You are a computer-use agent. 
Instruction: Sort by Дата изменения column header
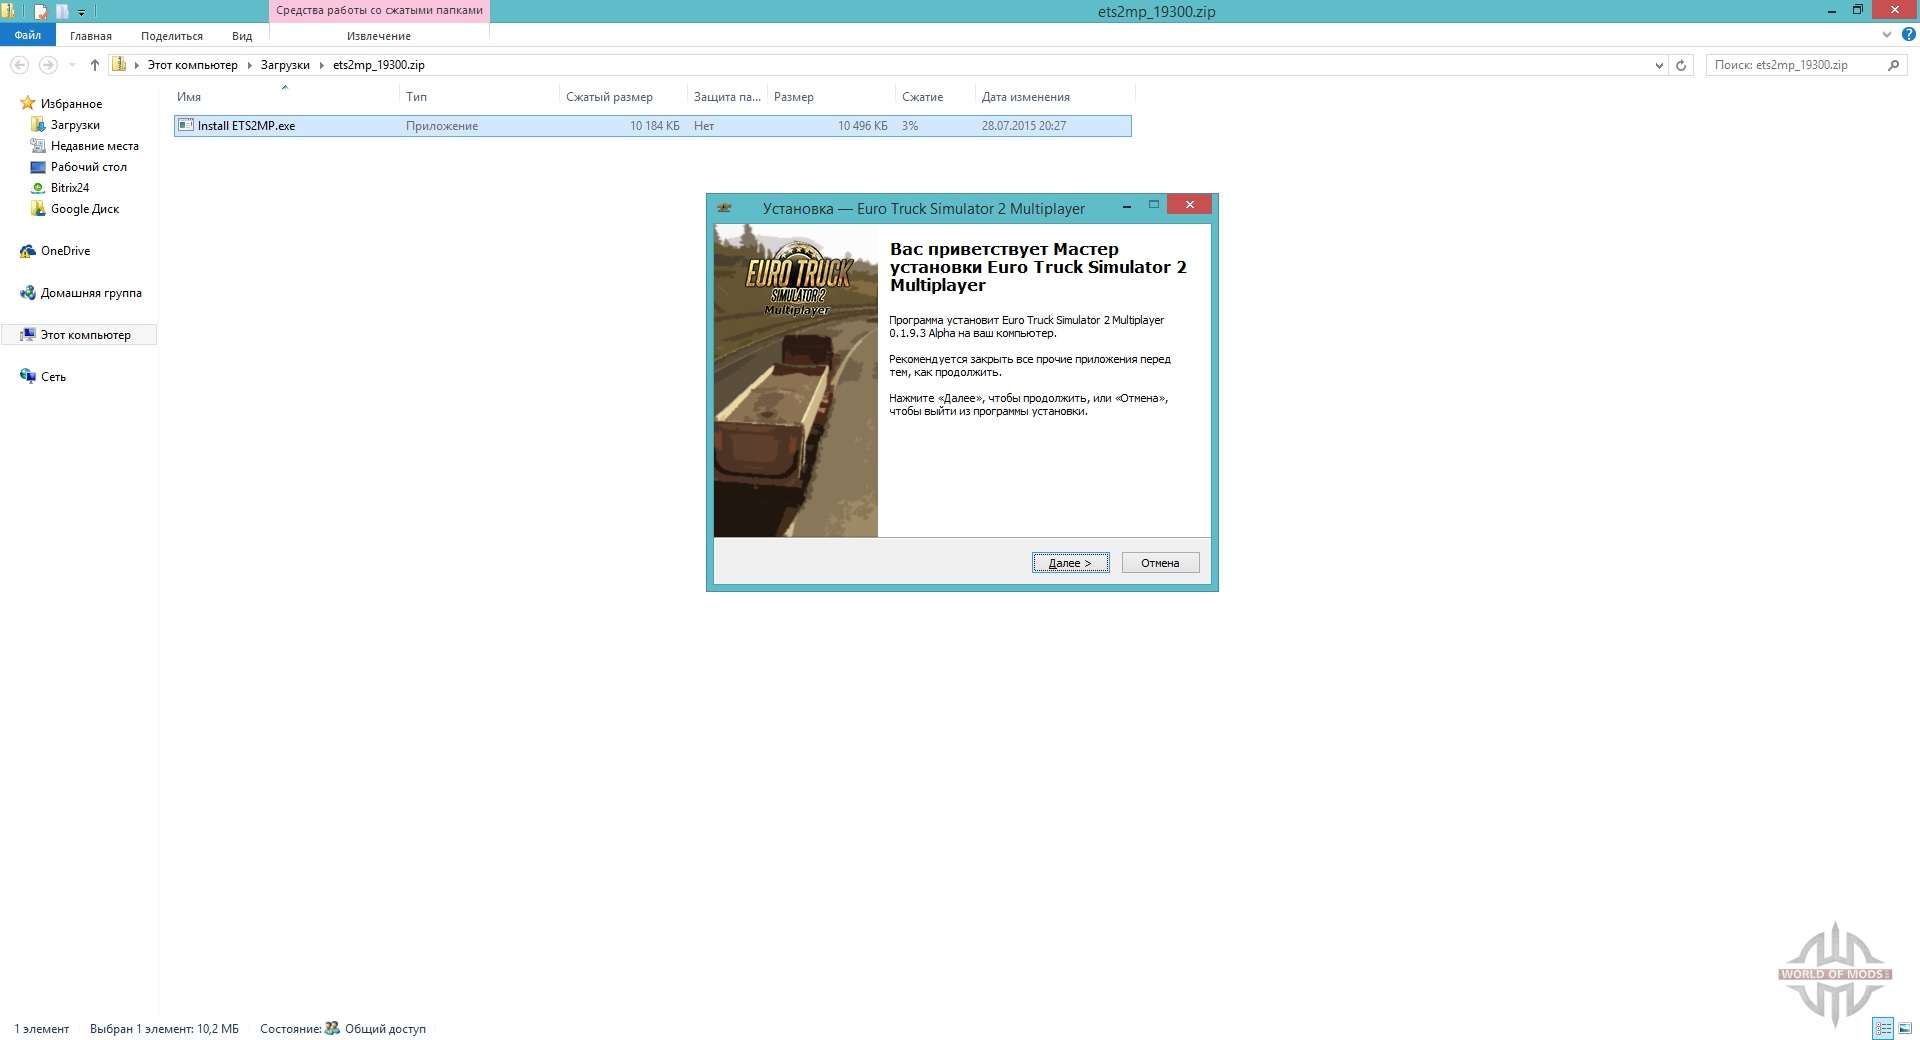(x=1055, y=97)
